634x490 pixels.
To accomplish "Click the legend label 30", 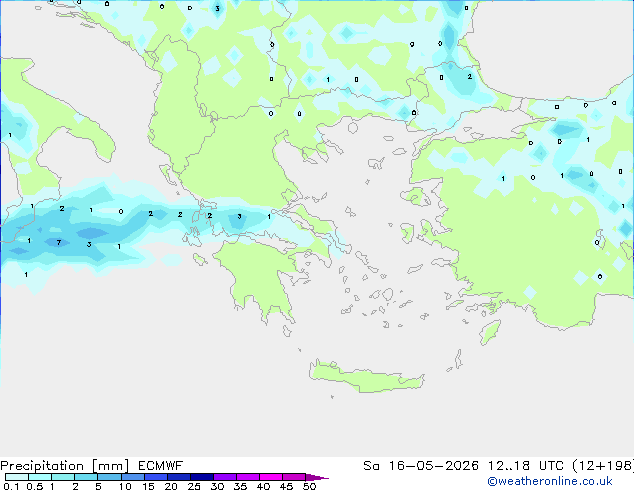I will click(217, 486).
